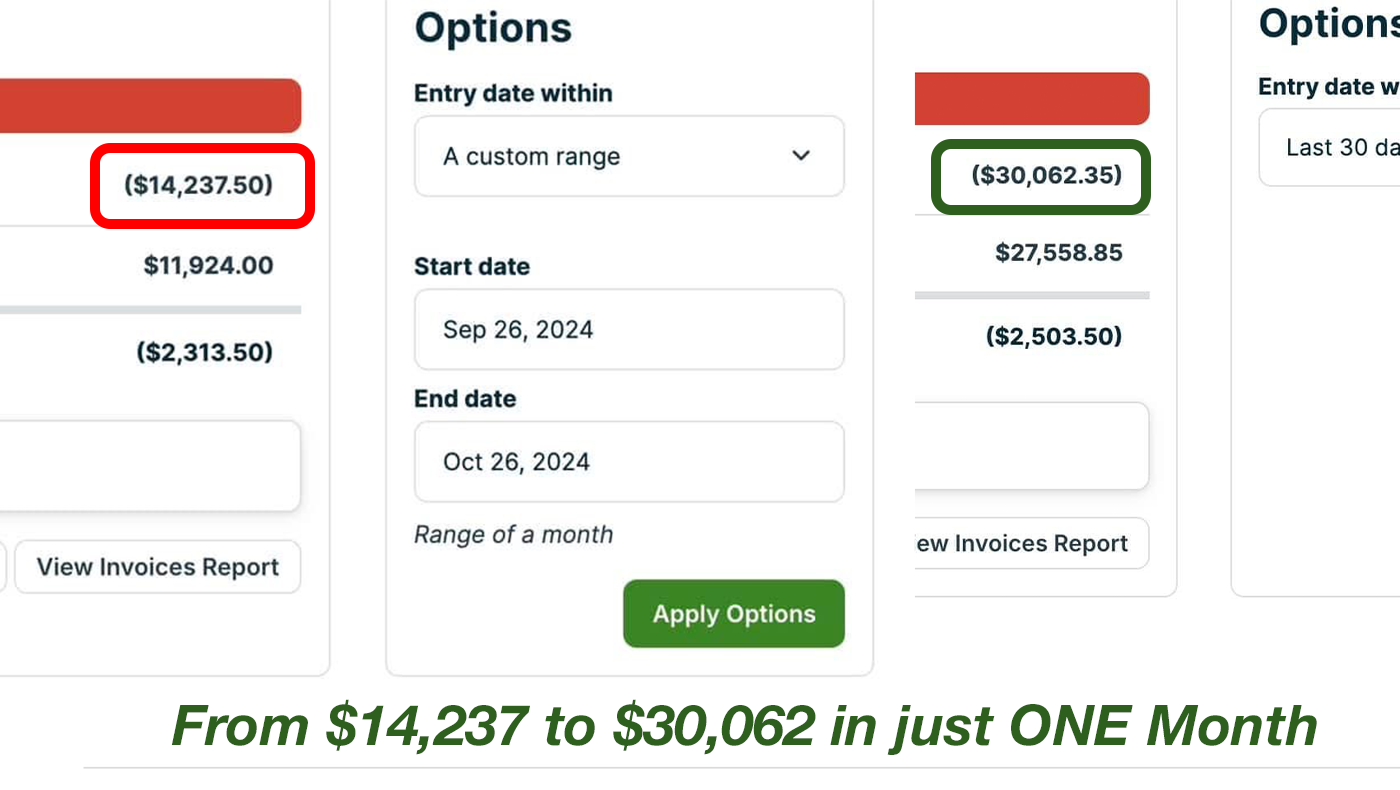Open the partially visible 'Last 30' date dropdown
Image resolution: width=1400 pixels, height=790 pixels.
(x=1330, y=148)
